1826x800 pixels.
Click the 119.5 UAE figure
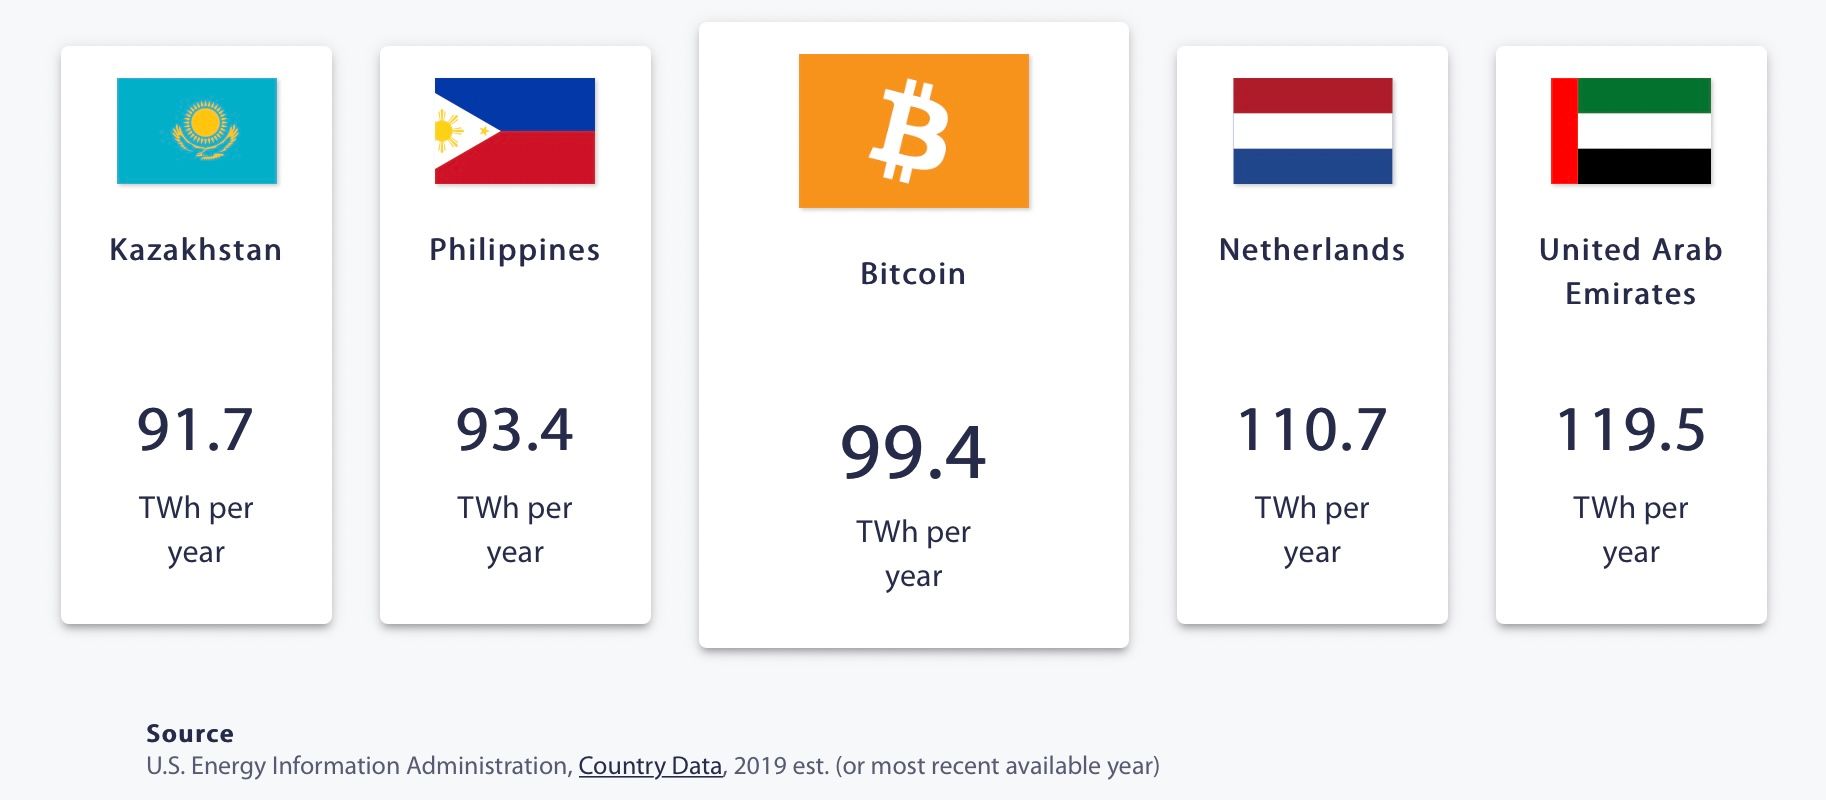point(1631,430)
